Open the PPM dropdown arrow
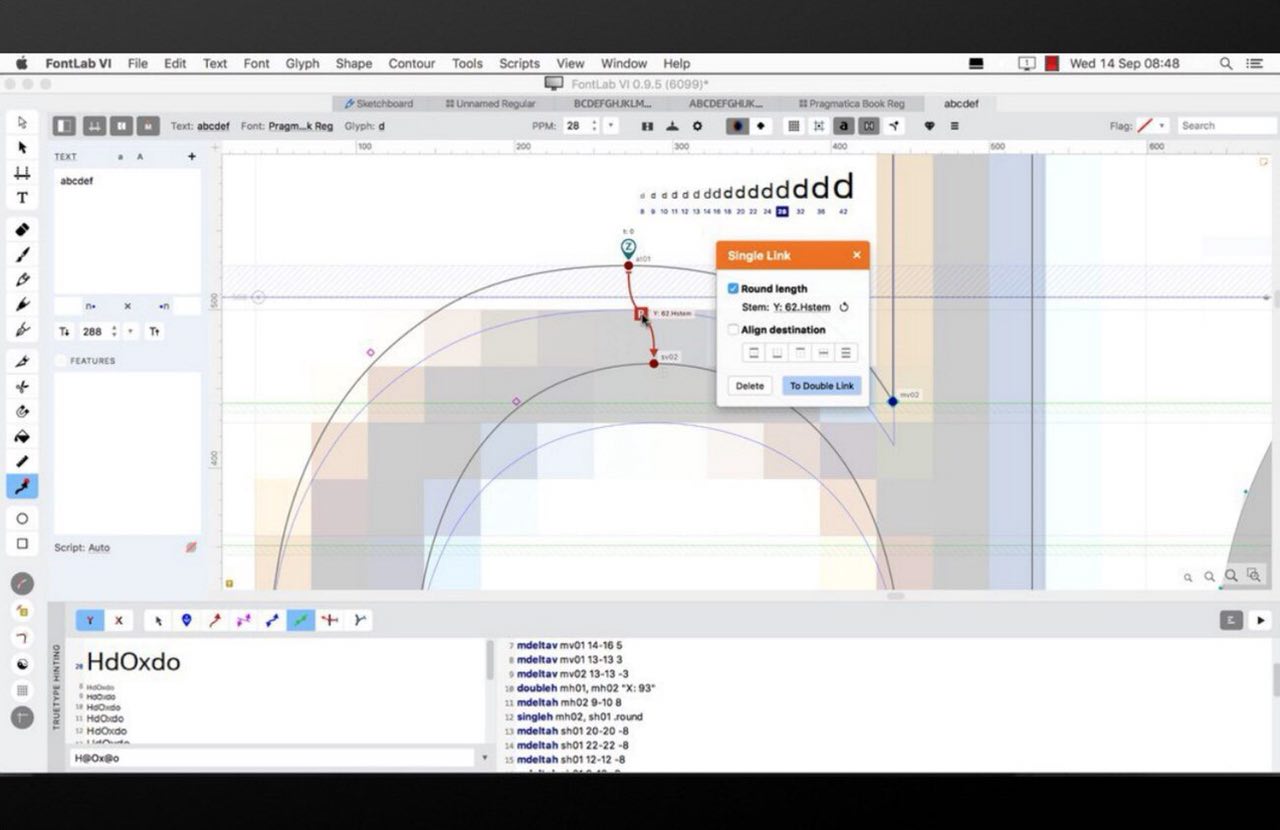The image size is (1280, 830). [x=611, y=126]
